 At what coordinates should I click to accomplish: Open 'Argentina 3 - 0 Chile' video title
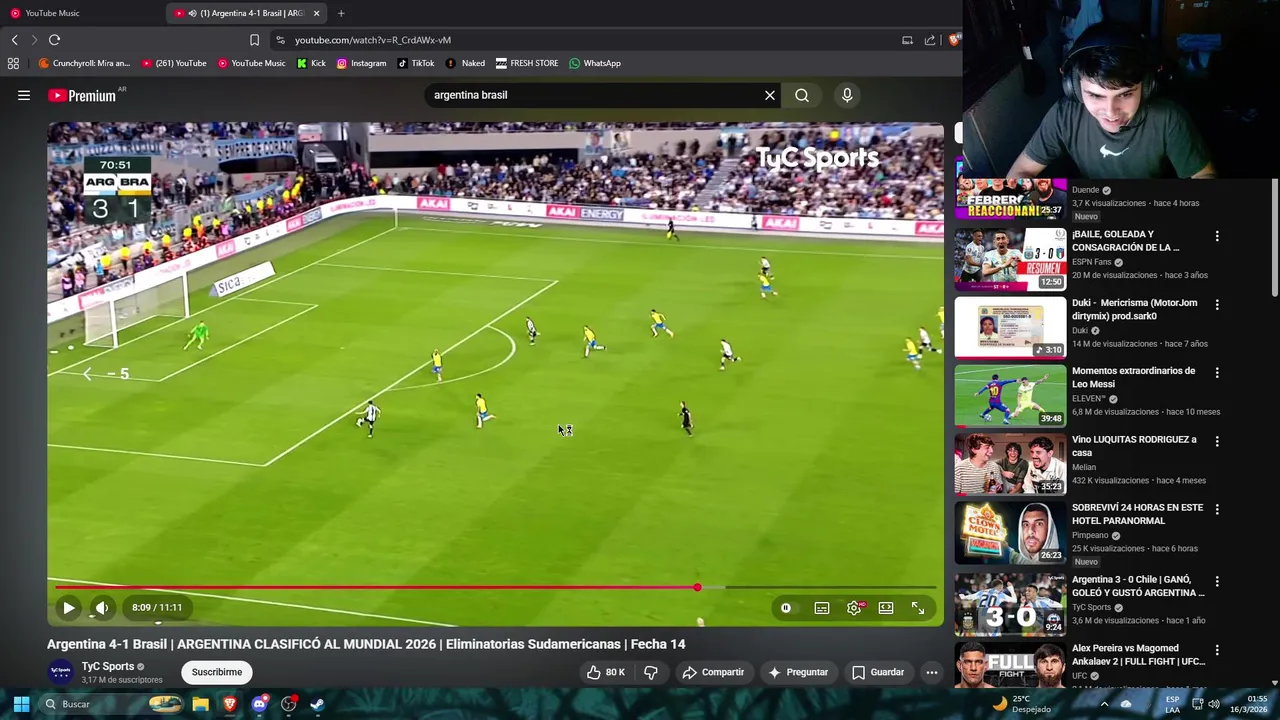click(x=1137, y=586)
